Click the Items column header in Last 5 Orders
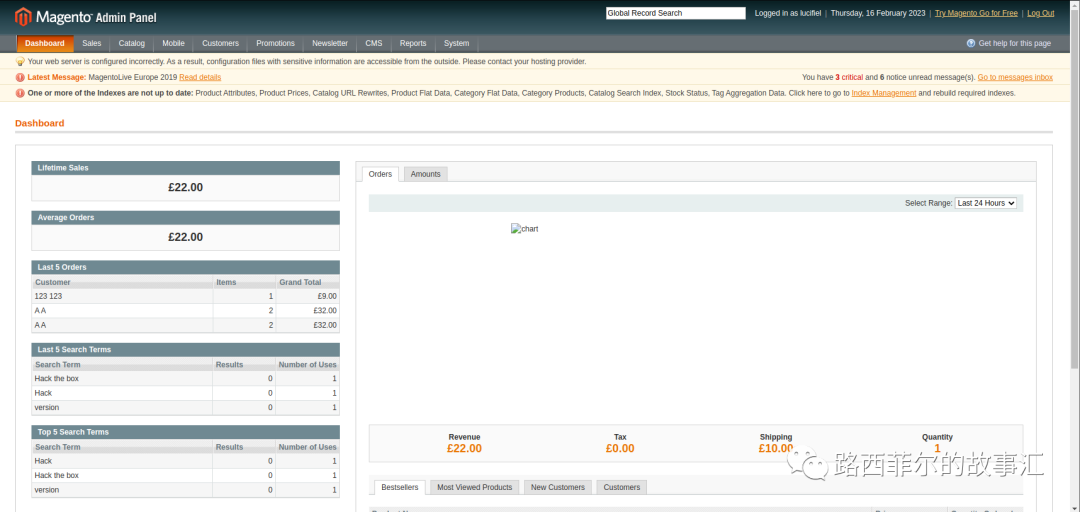The width and height of the screenshot is (1080, 512). [x=245, y=283]
